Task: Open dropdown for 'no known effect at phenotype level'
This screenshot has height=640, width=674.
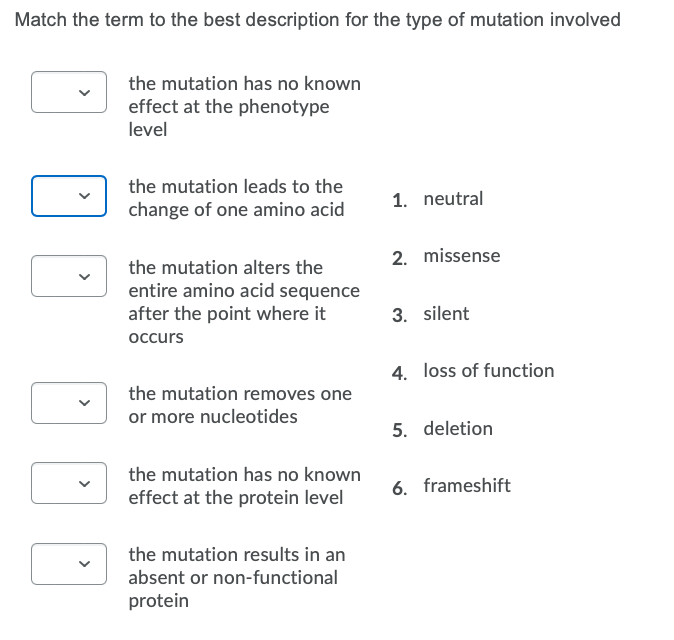Action: click(69, 92)
